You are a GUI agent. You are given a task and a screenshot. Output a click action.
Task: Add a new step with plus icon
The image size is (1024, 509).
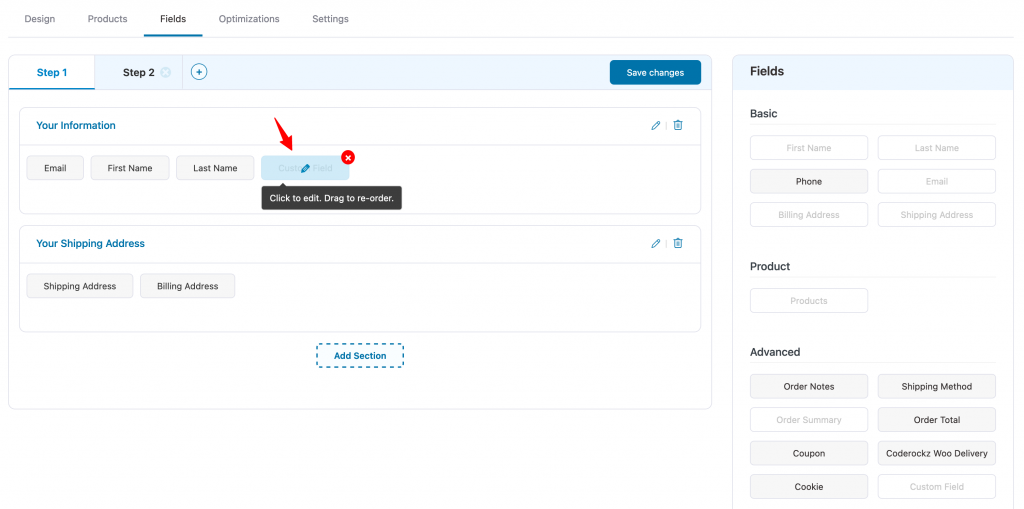click(x=199, y=72)
